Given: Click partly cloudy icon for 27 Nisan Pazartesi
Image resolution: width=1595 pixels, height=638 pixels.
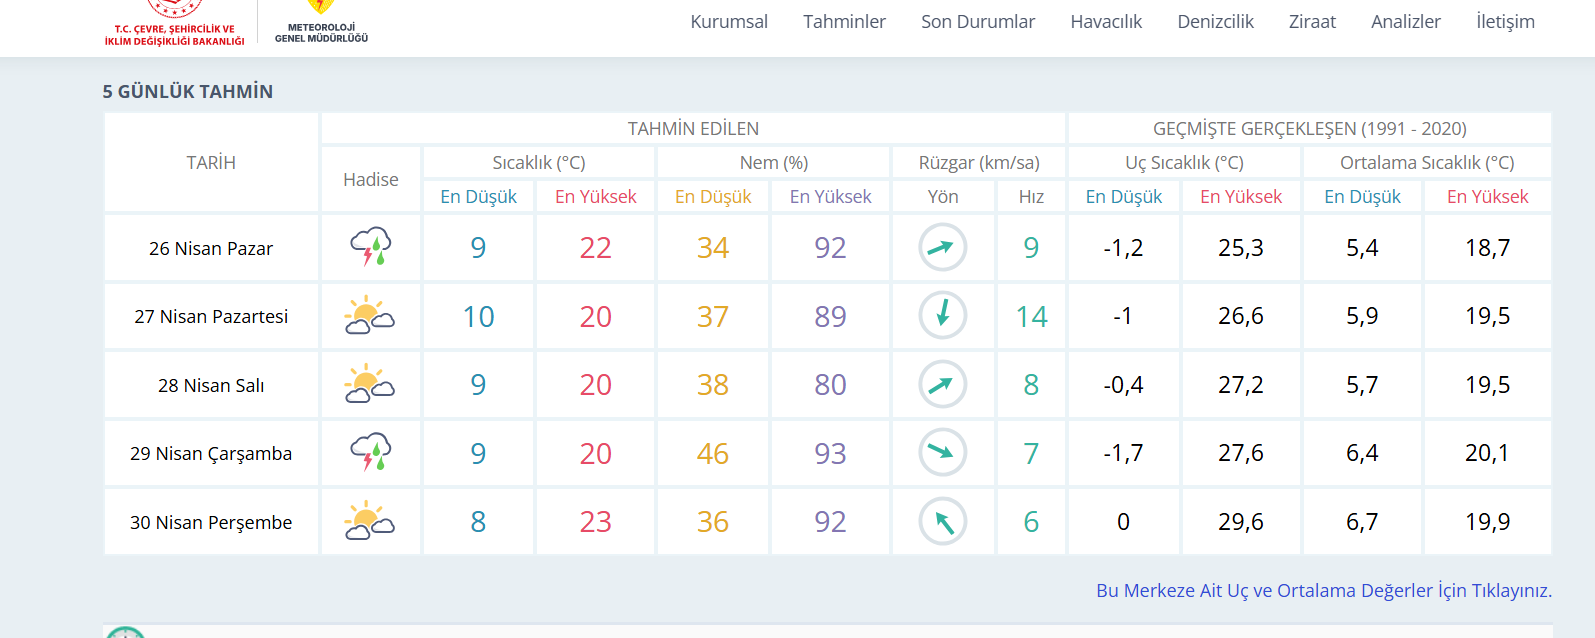Looking at the screenshot, I should click(x=370, y=316).
